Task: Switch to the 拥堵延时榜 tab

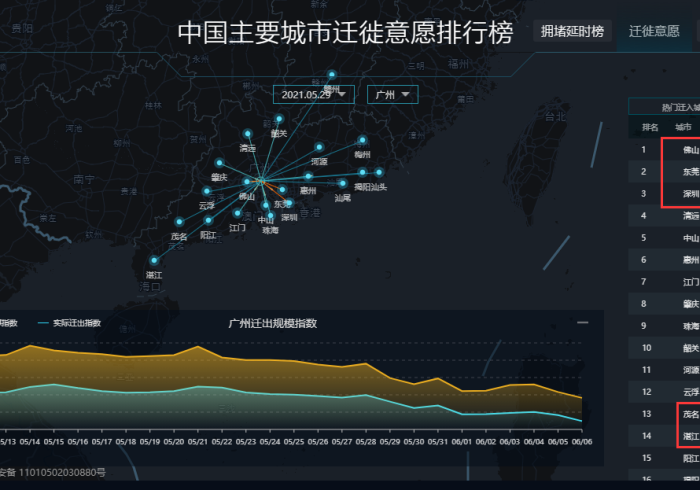Action: click(x=572, y=31)
